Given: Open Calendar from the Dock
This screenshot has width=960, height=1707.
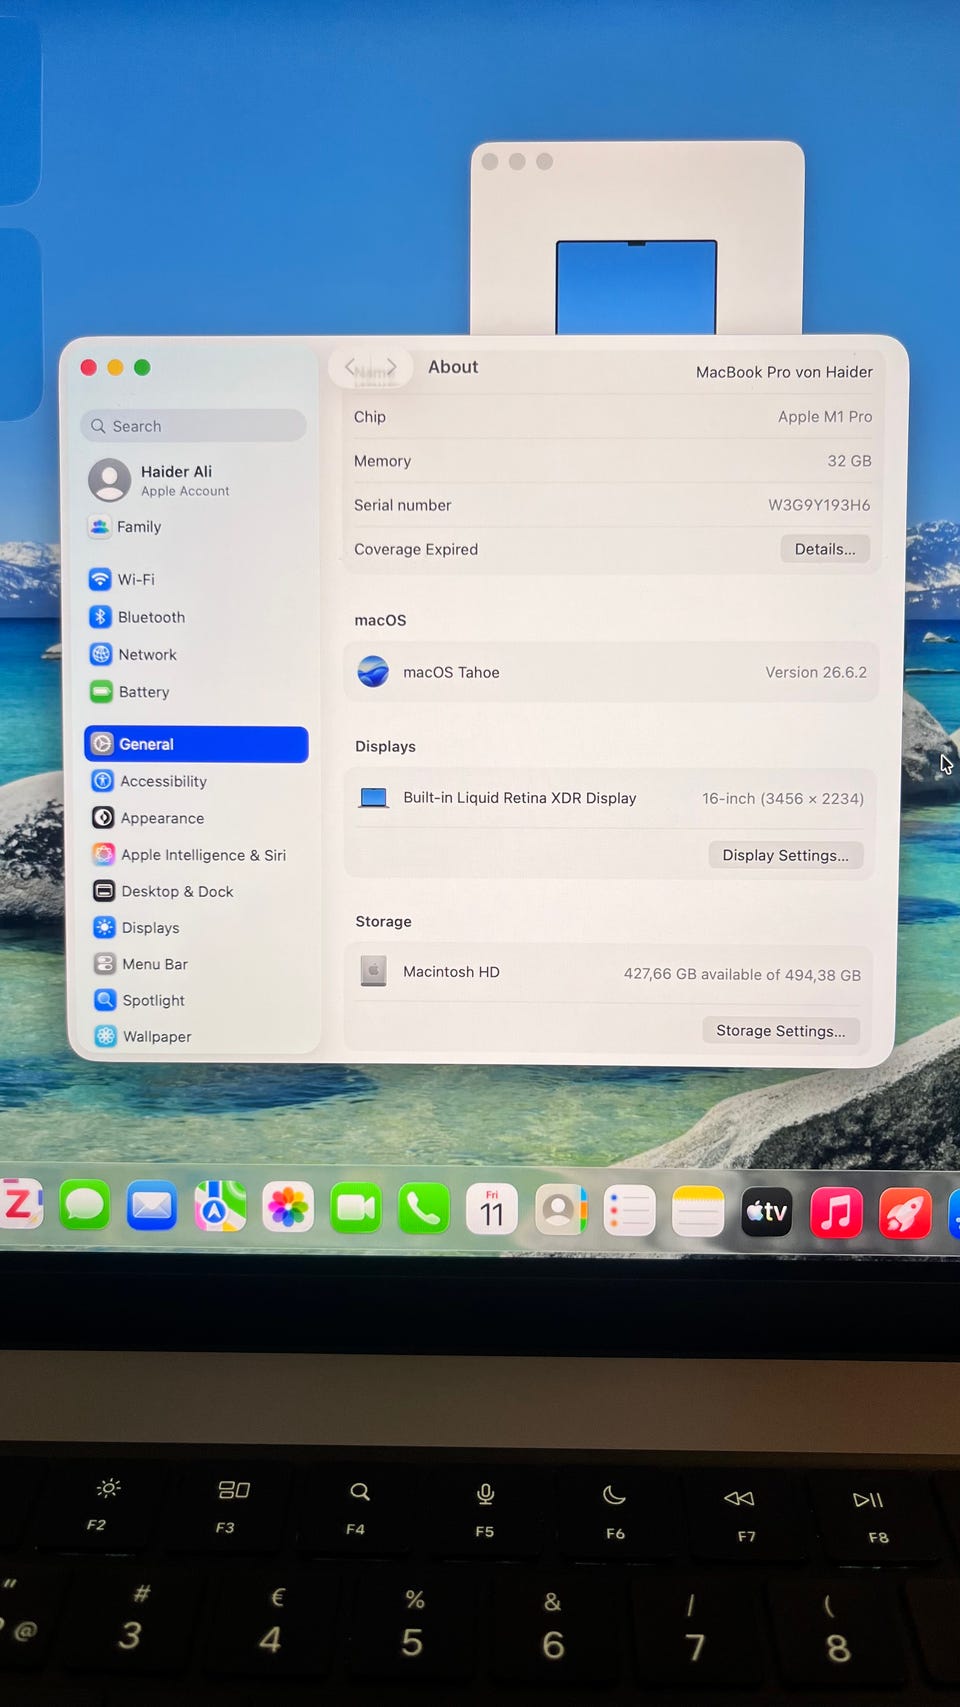Looking at the screenshot, I should point(492,1210).
